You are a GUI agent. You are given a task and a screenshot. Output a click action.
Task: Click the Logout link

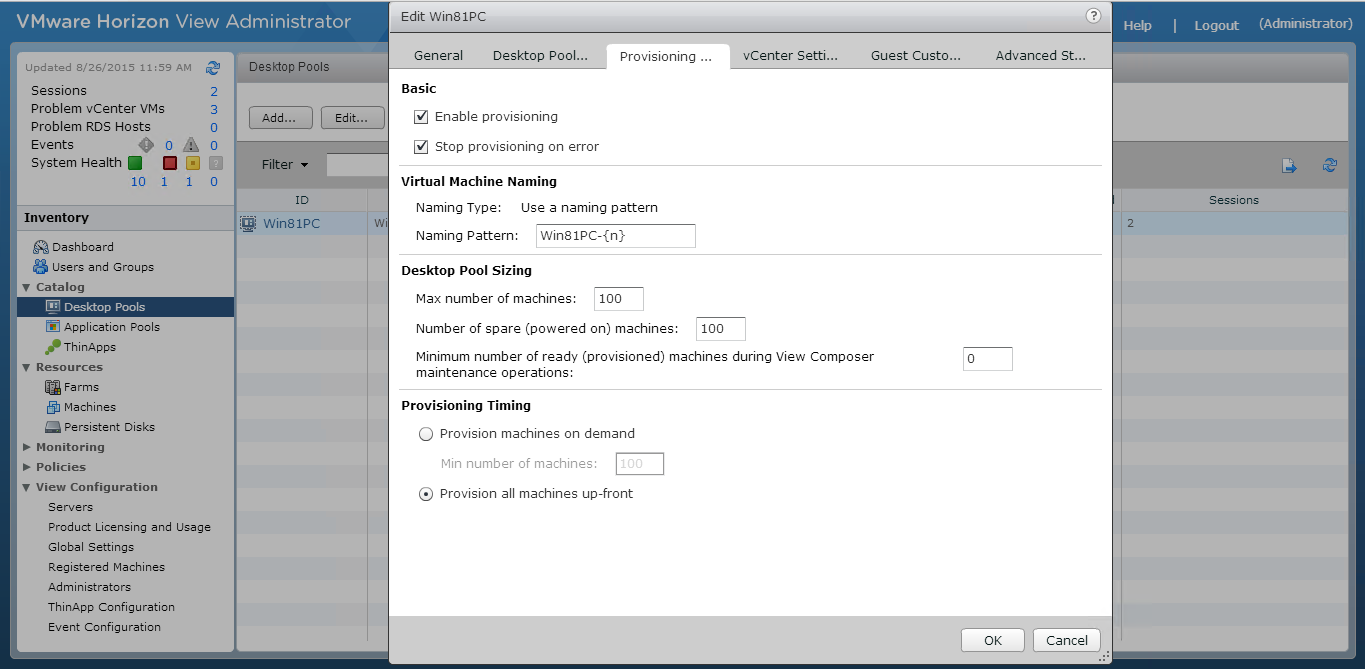(x=1216, y=26)
